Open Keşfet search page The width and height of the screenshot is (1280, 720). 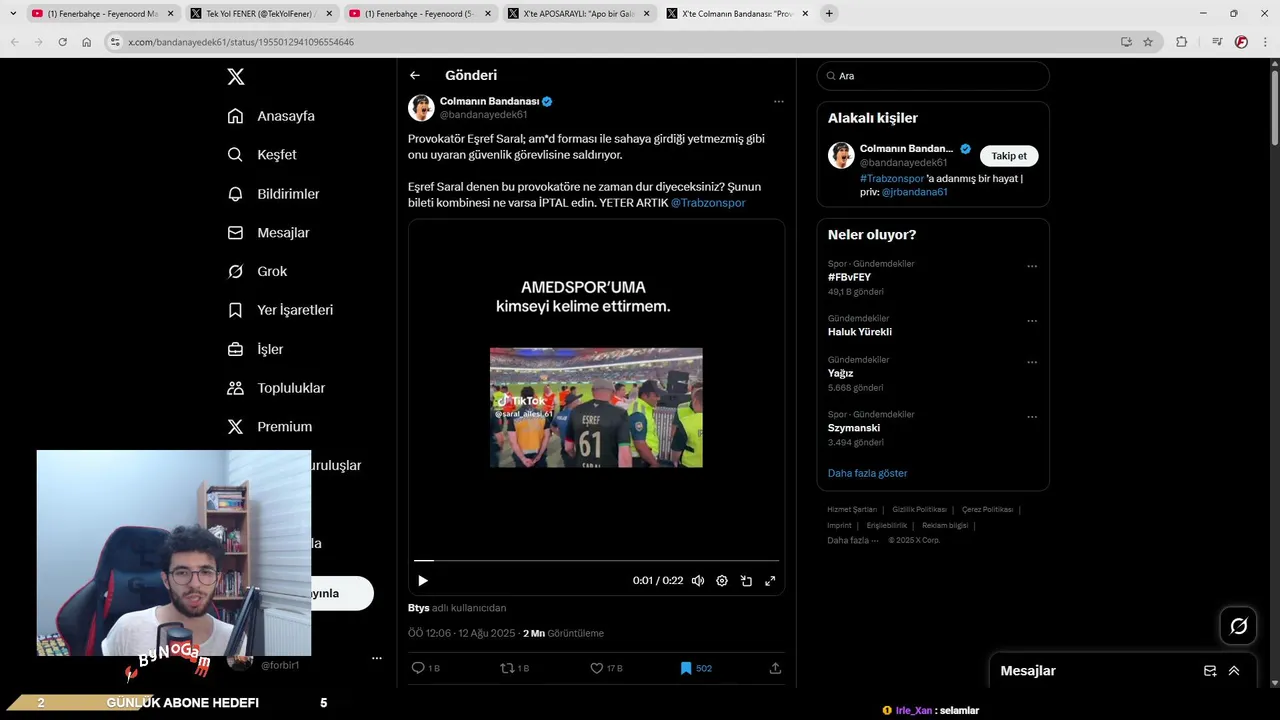pos(262,155)
